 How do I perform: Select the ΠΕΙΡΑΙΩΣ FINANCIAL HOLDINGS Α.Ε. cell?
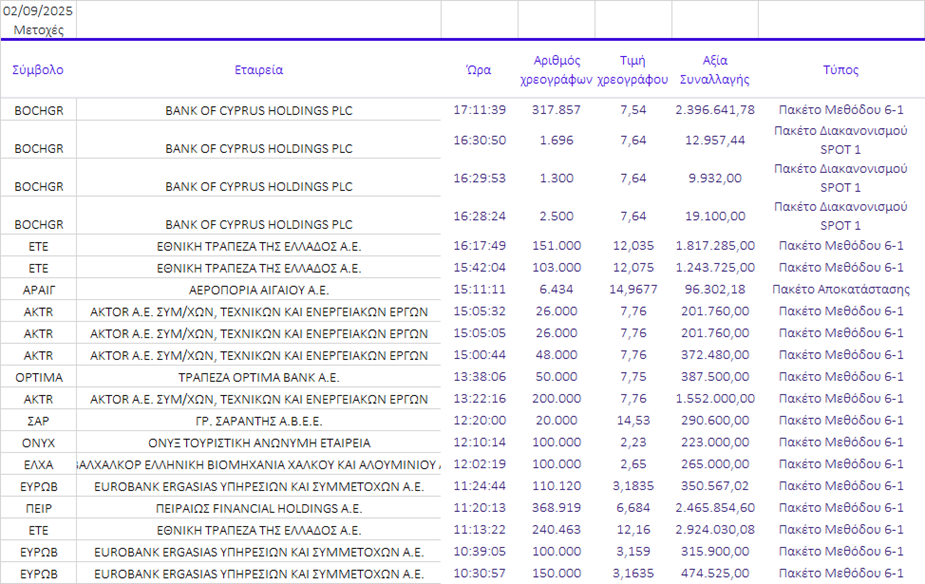pos(259,508)
